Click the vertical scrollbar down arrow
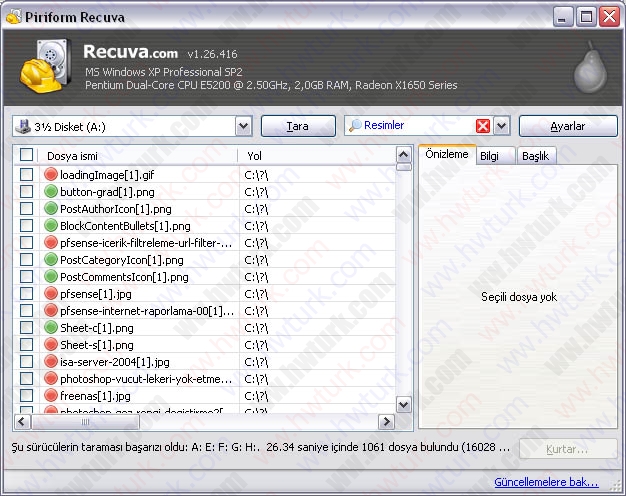This screenshot has width=626, height=496. tap(404, 405)
